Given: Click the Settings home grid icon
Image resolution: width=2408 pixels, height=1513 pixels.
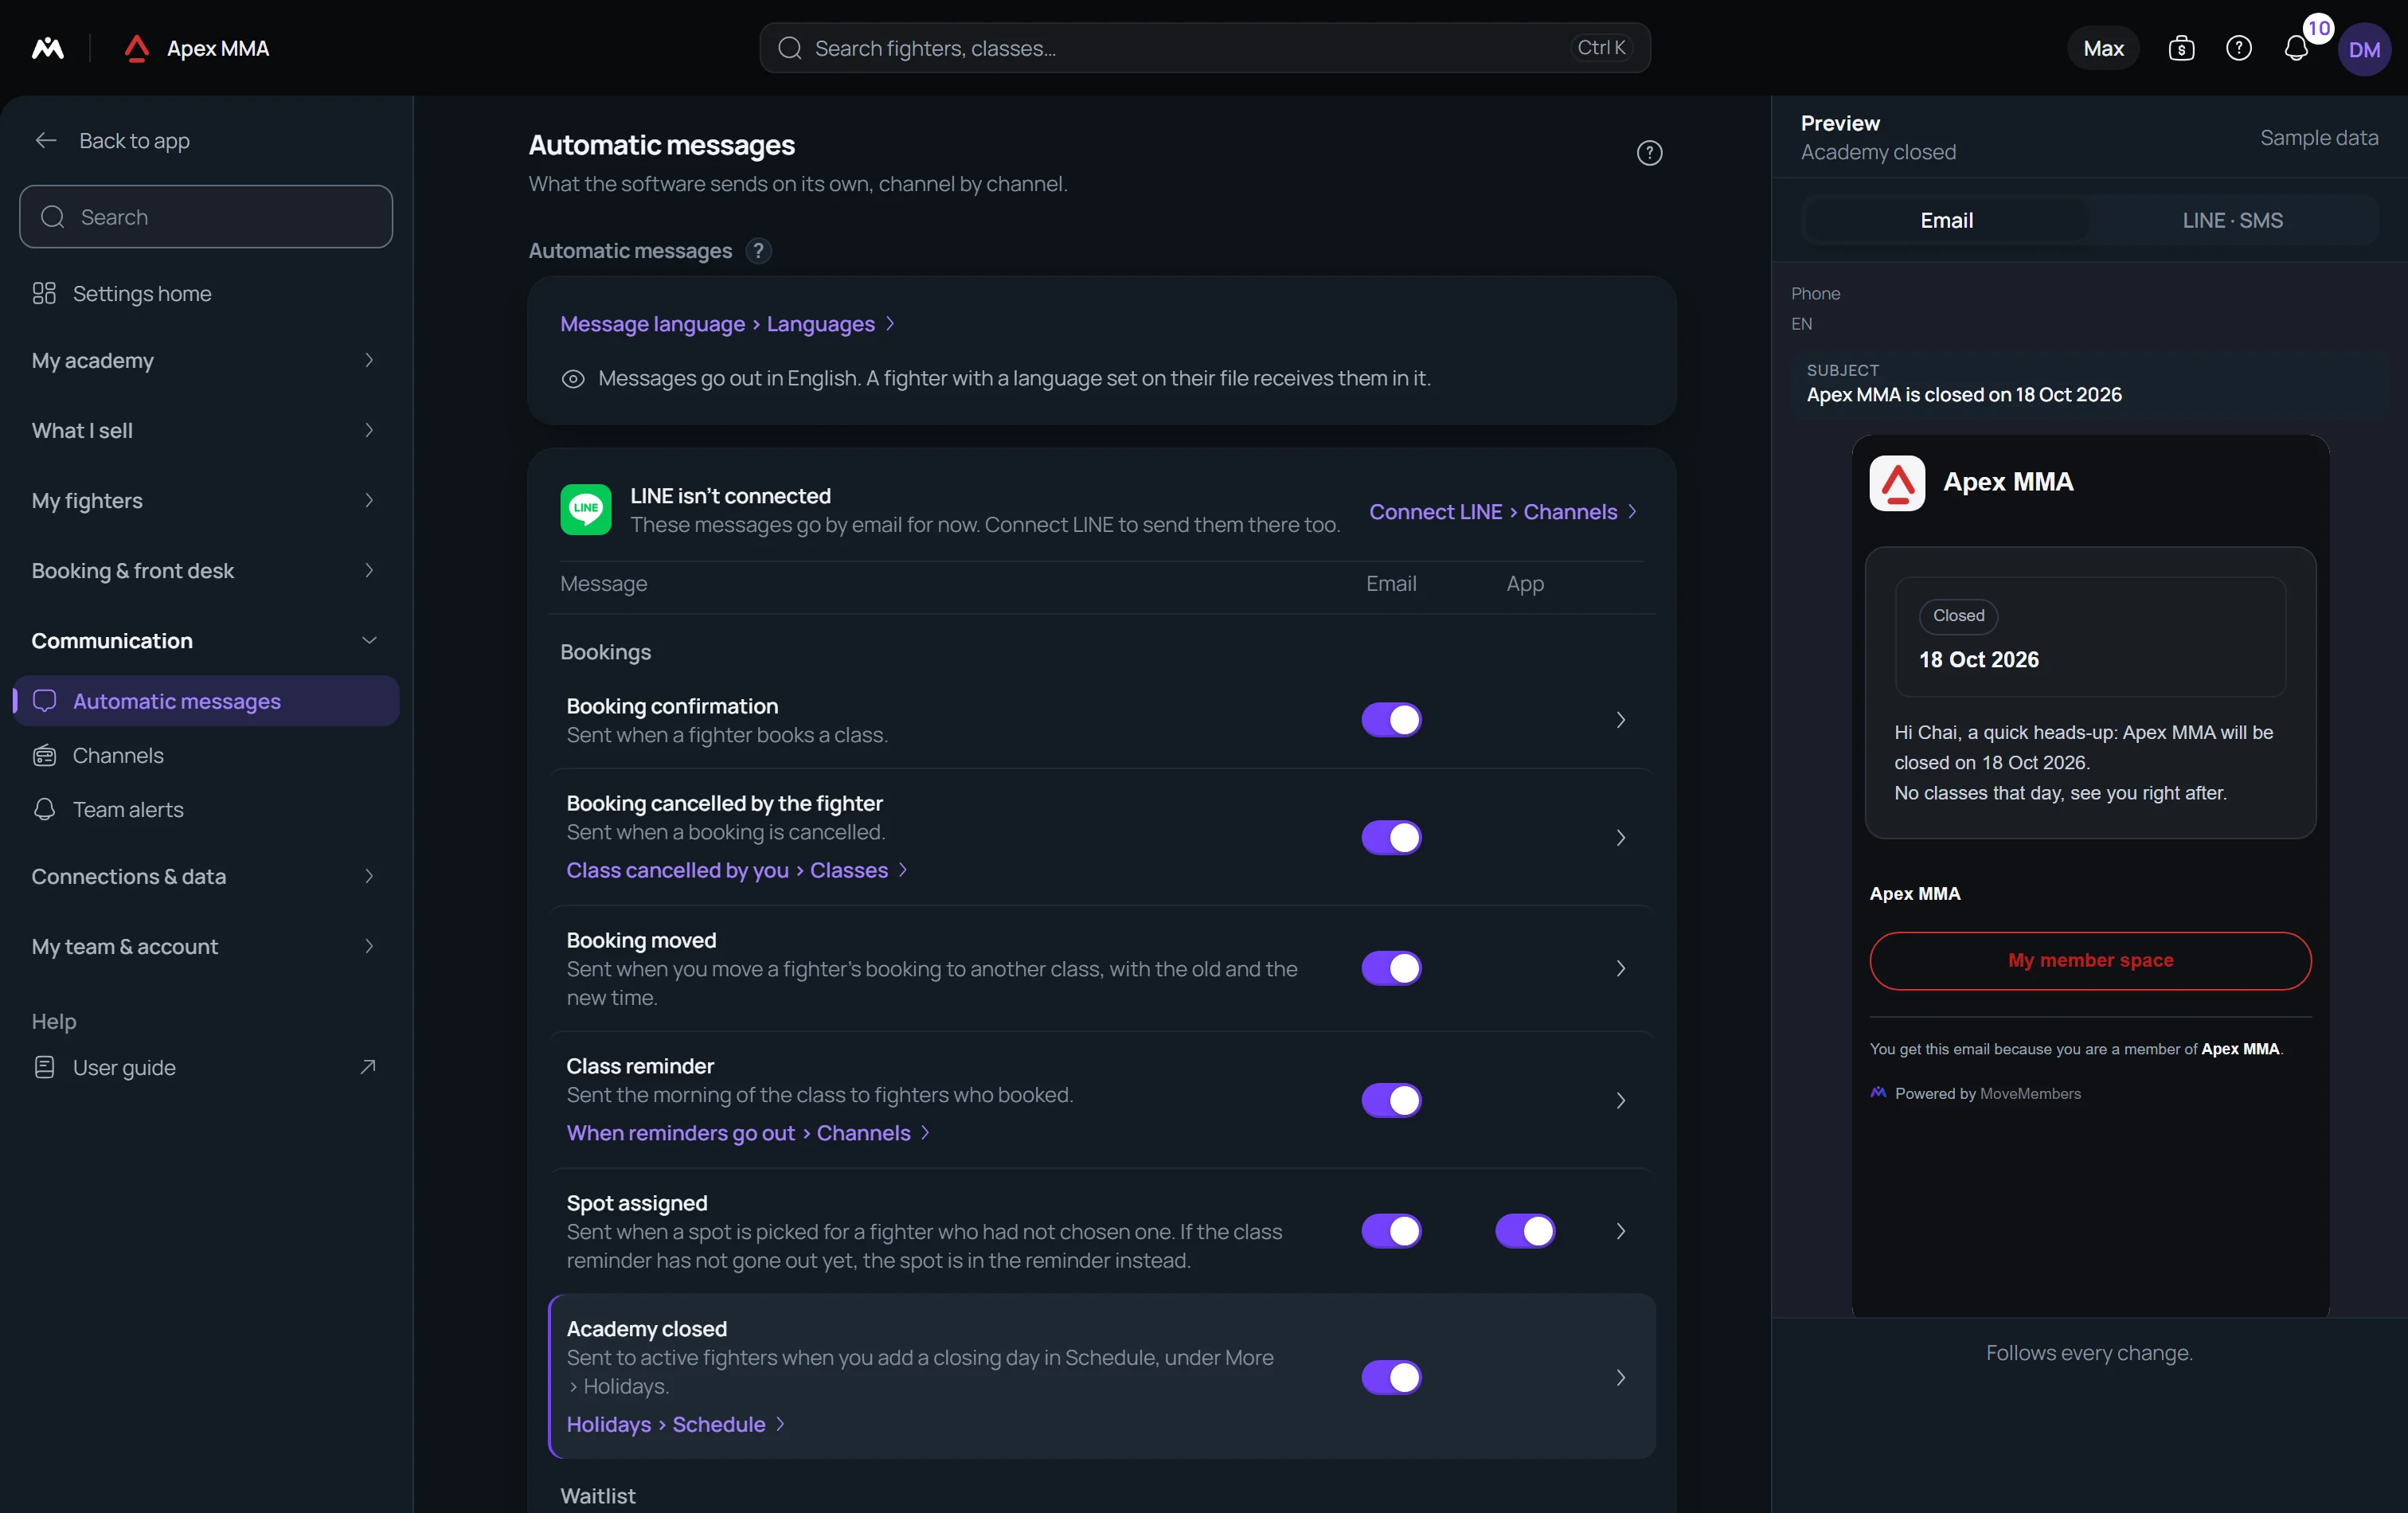Looking at the screenshot, I should [x=44, y=293].
